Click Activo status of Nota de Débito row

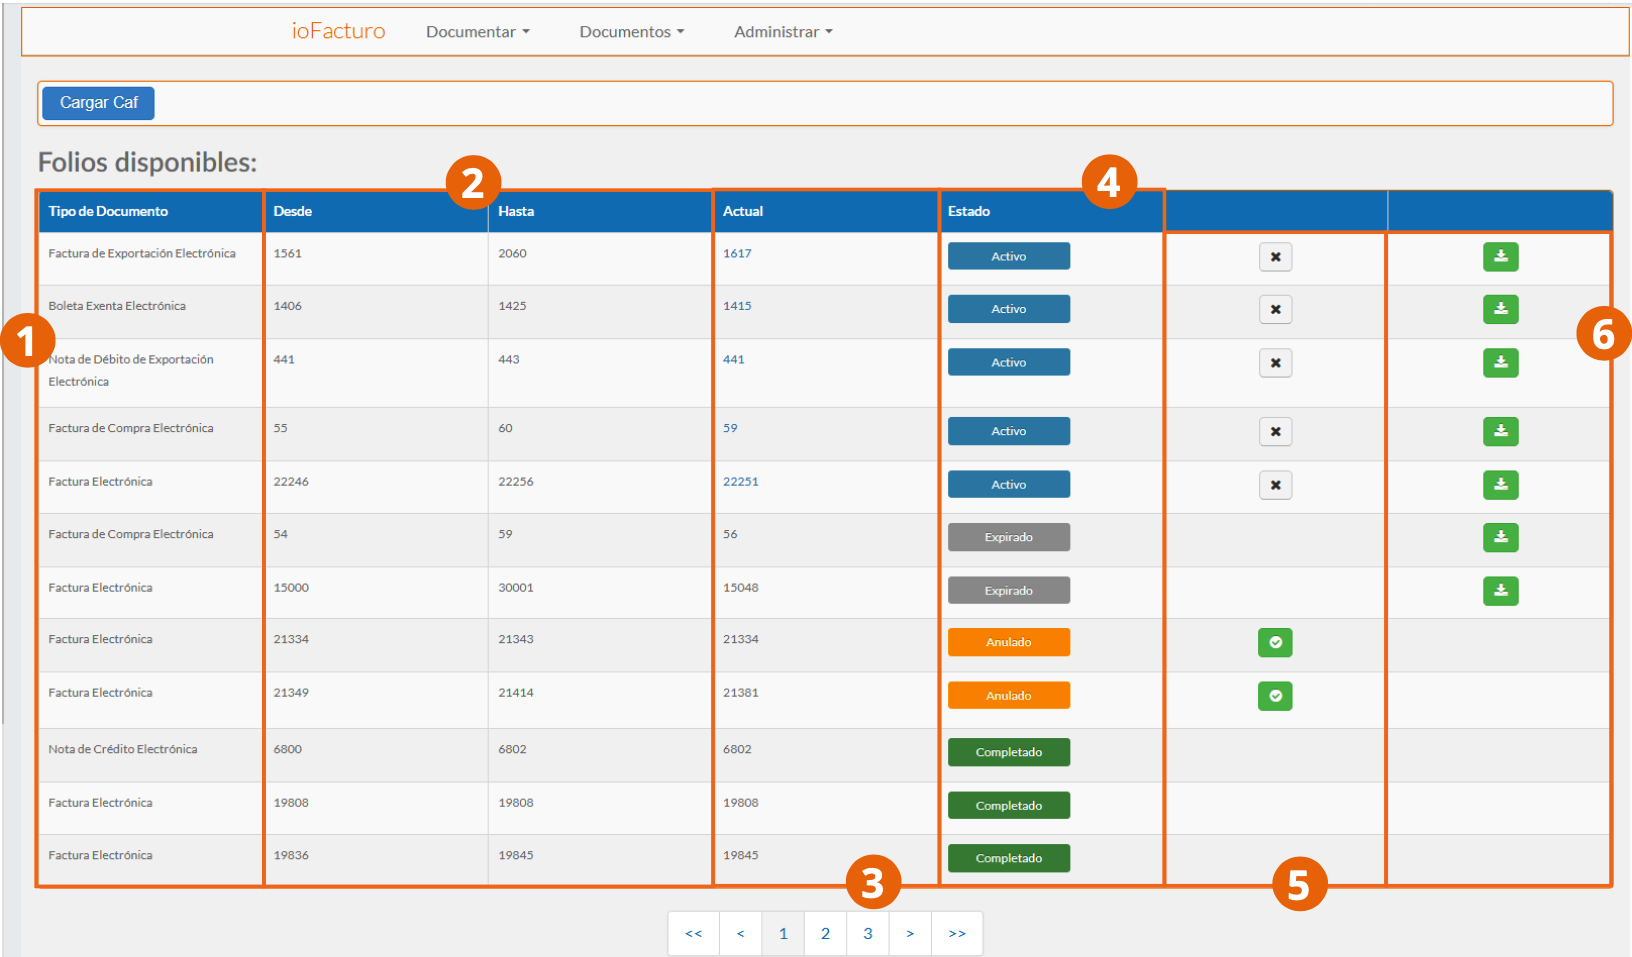[x=1009, y=363]
